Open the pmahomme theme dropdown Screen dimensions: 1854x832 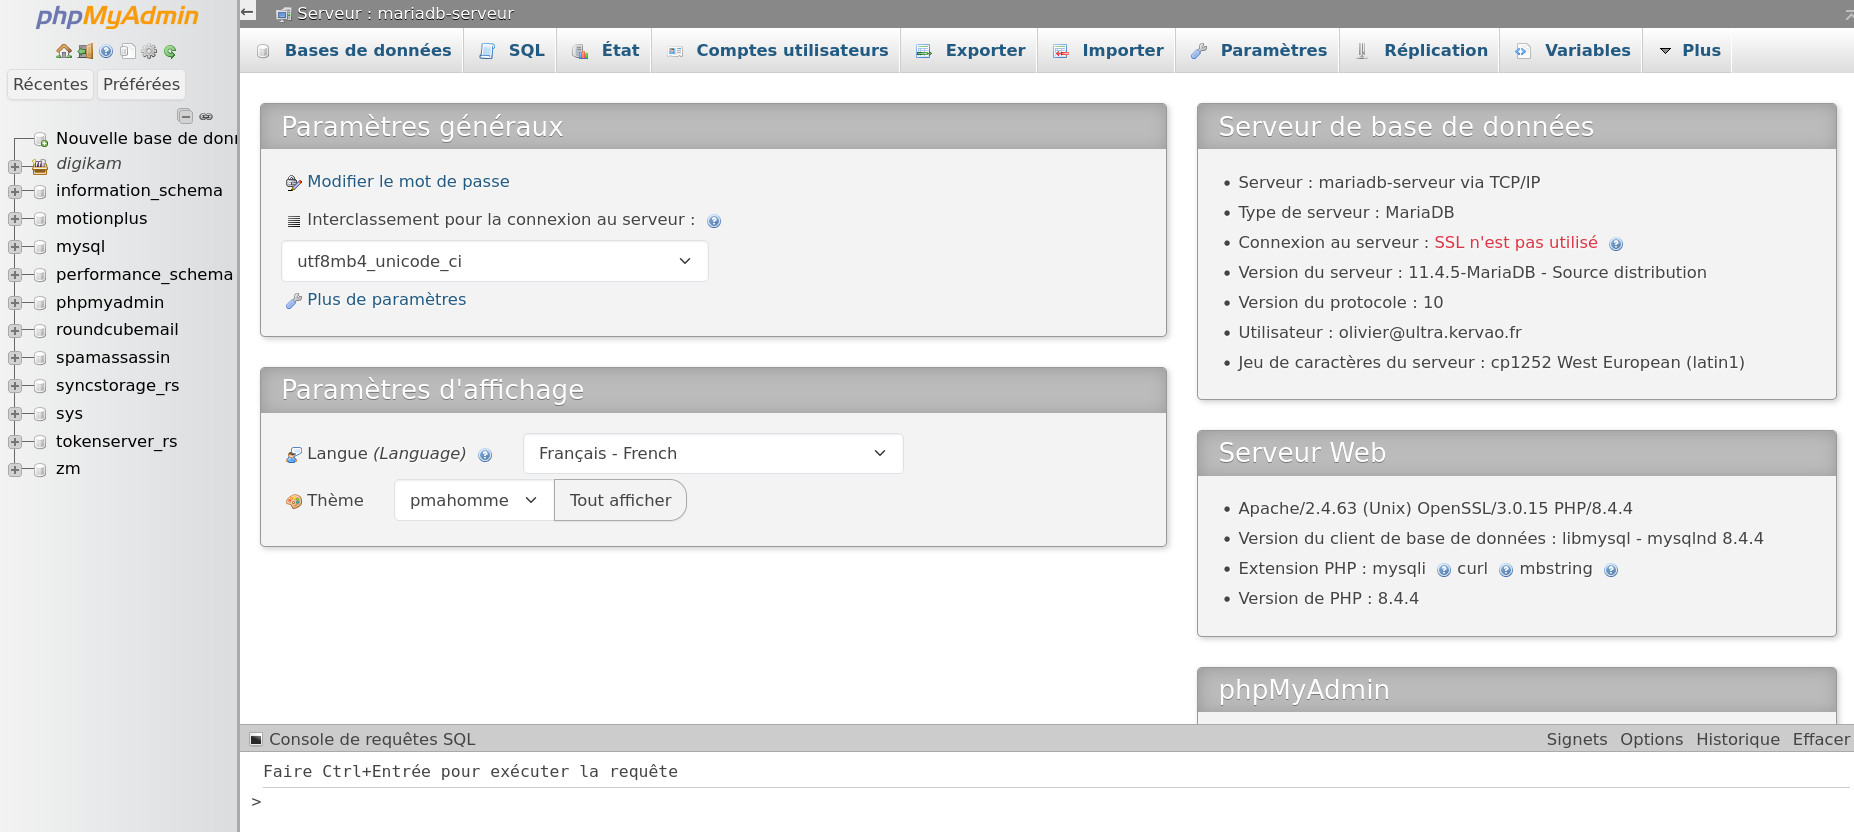click(473, 500)
